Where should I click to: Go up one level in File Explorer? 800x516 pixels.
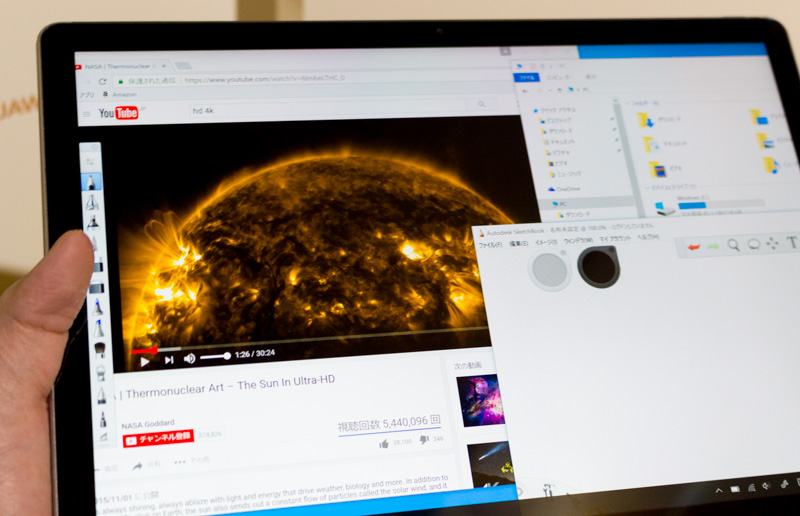coord(559,90)
